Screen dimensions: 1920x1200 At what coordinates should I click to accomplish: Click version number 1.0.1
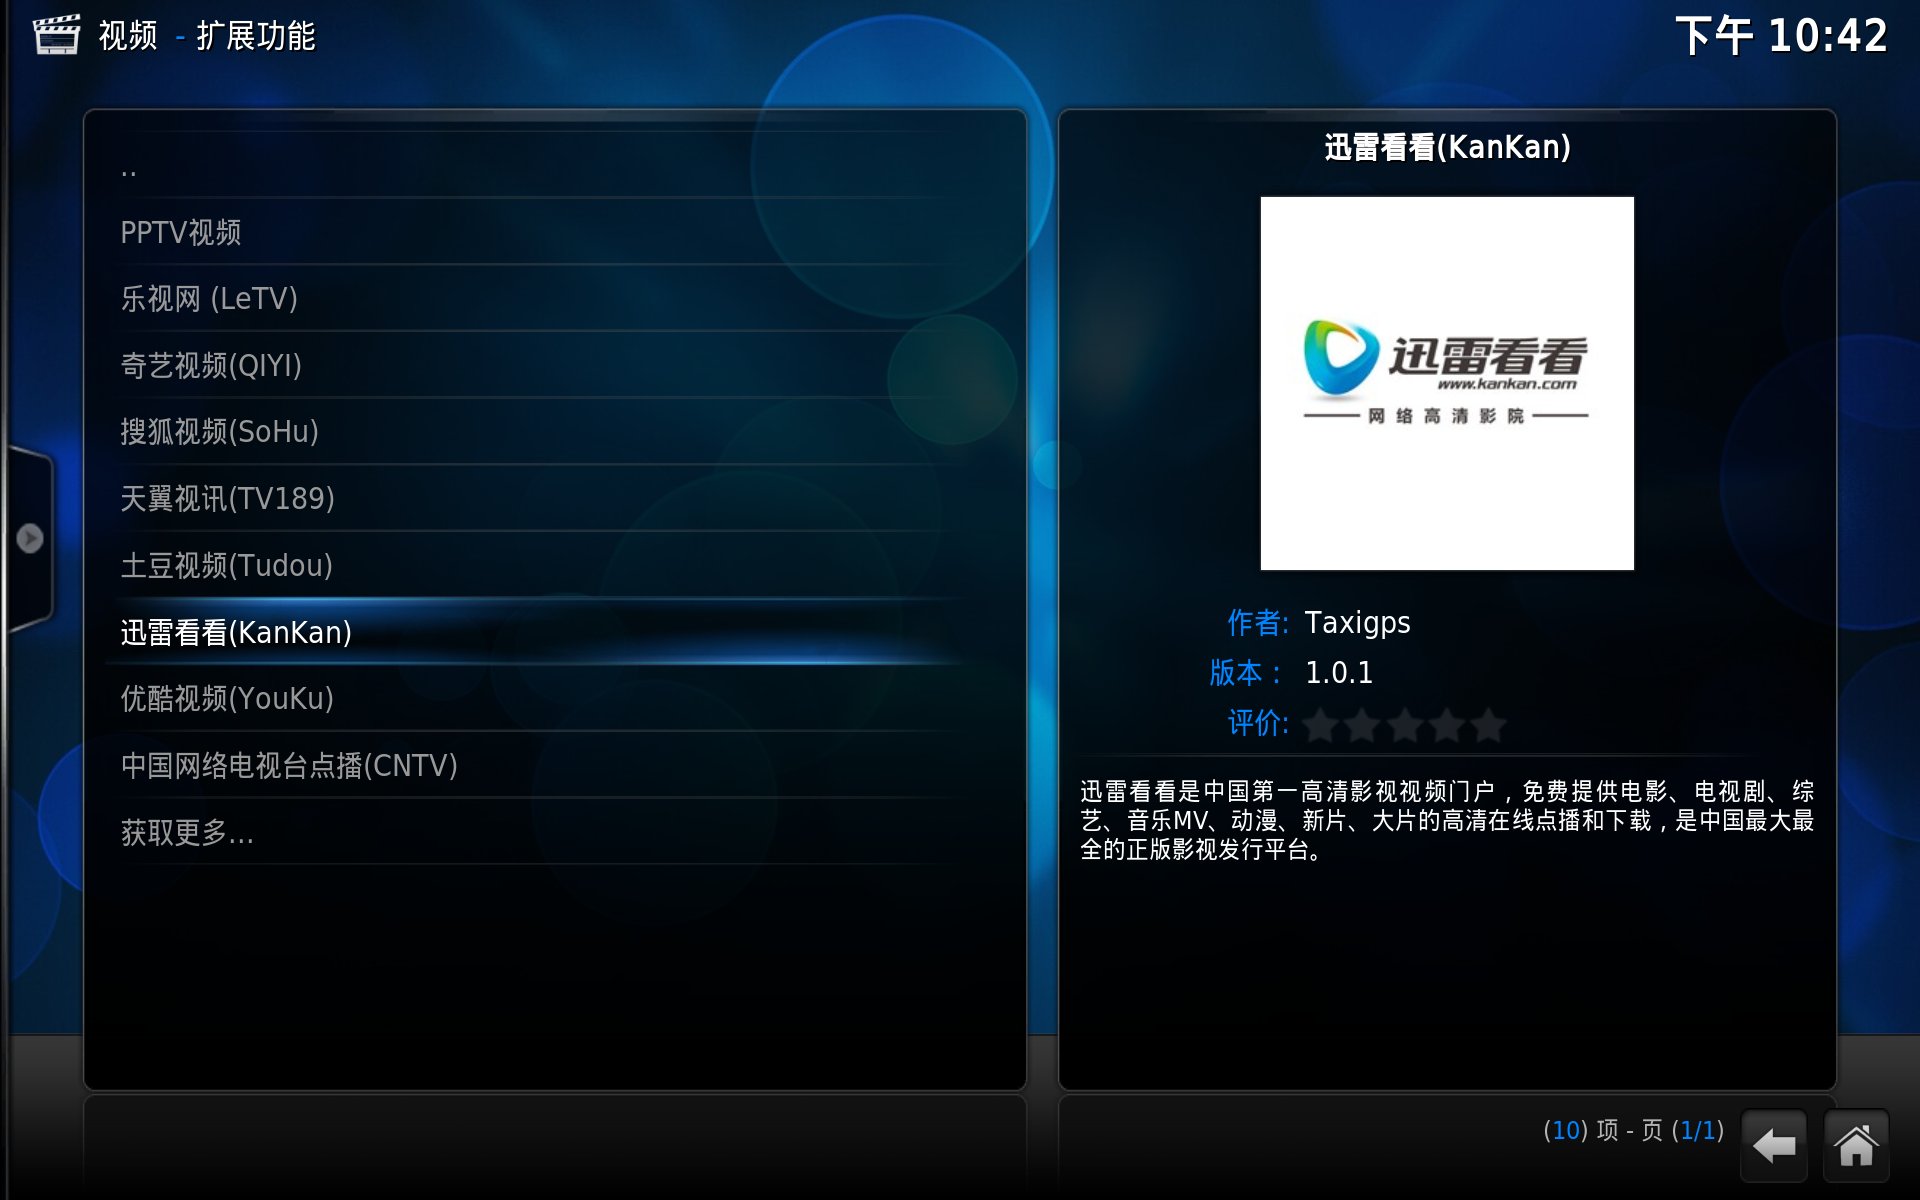pyautogui.click(x=1339, y=673)
